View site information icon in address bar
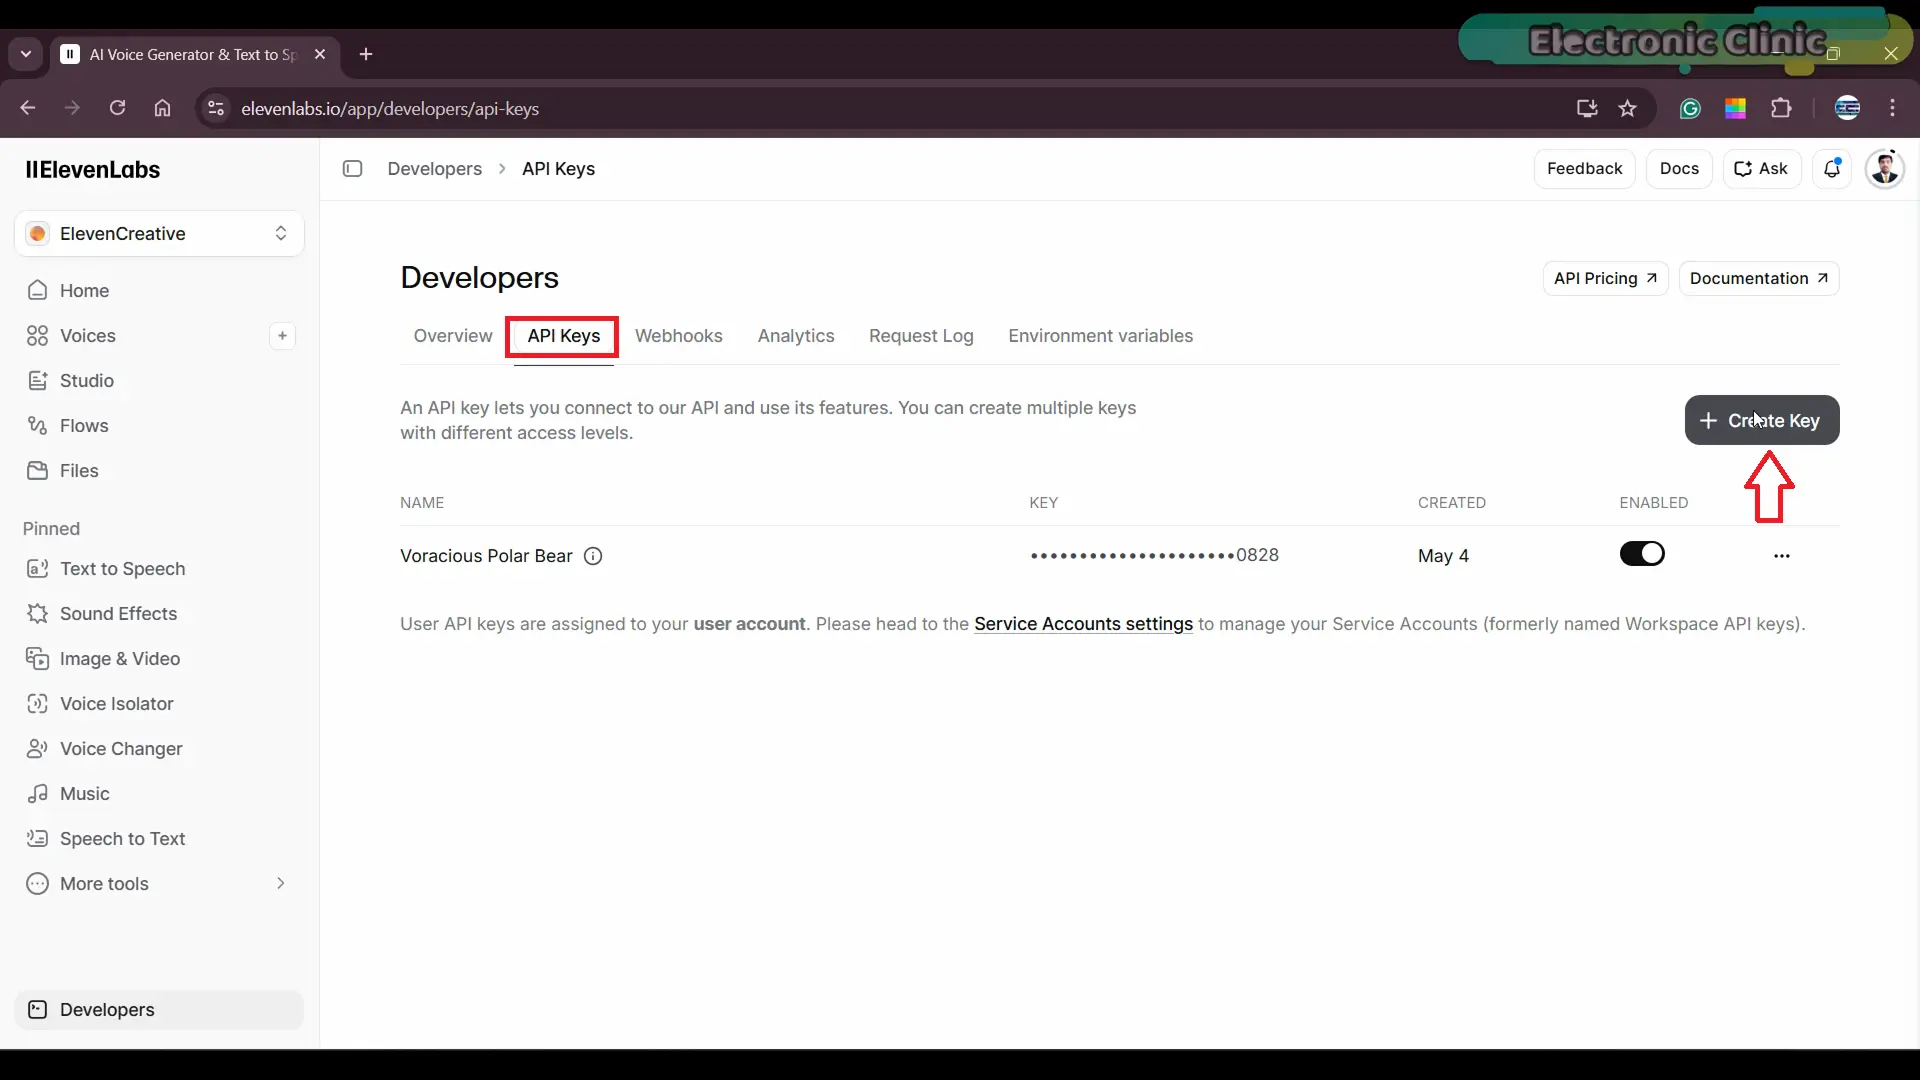The height and width of the screenshot is (1080, 1920). tap(216, 108)
